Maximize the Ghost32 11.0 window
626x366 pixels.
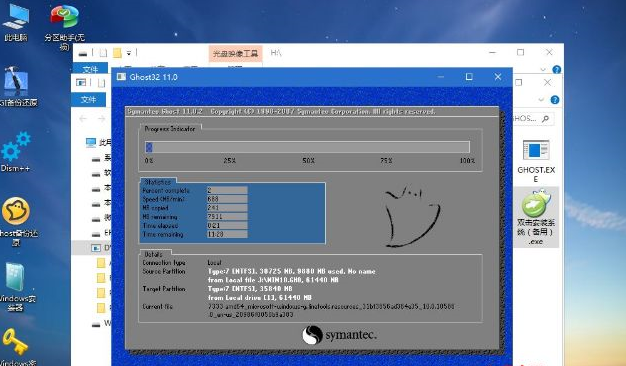coord(469,77)
